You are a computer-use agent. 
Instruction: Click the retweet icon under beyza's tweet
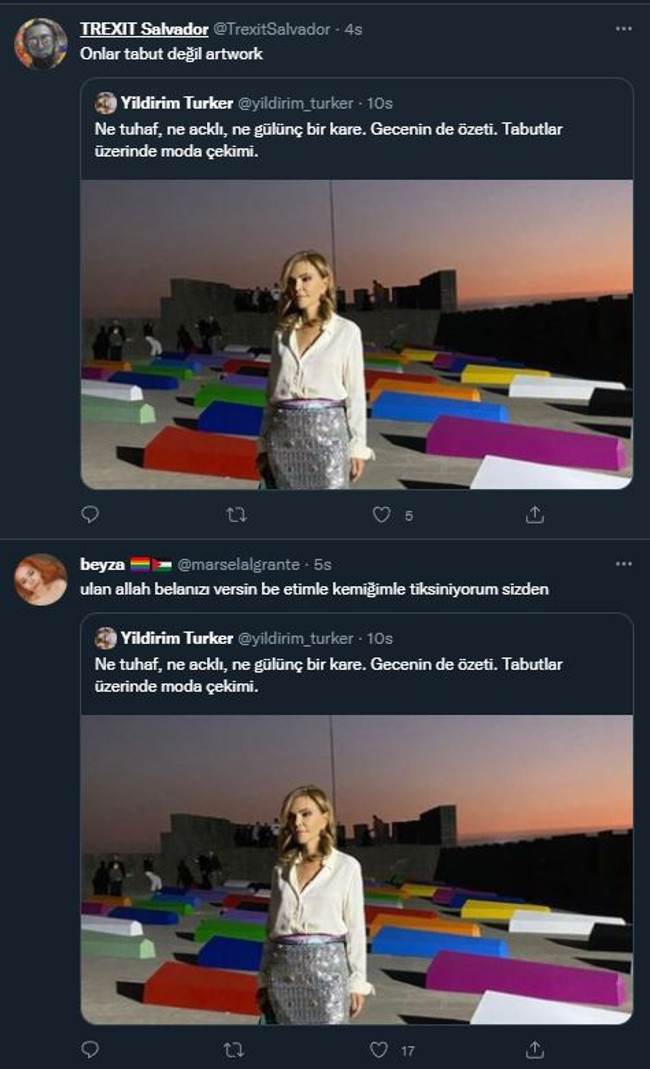[x=233, y=1050]
